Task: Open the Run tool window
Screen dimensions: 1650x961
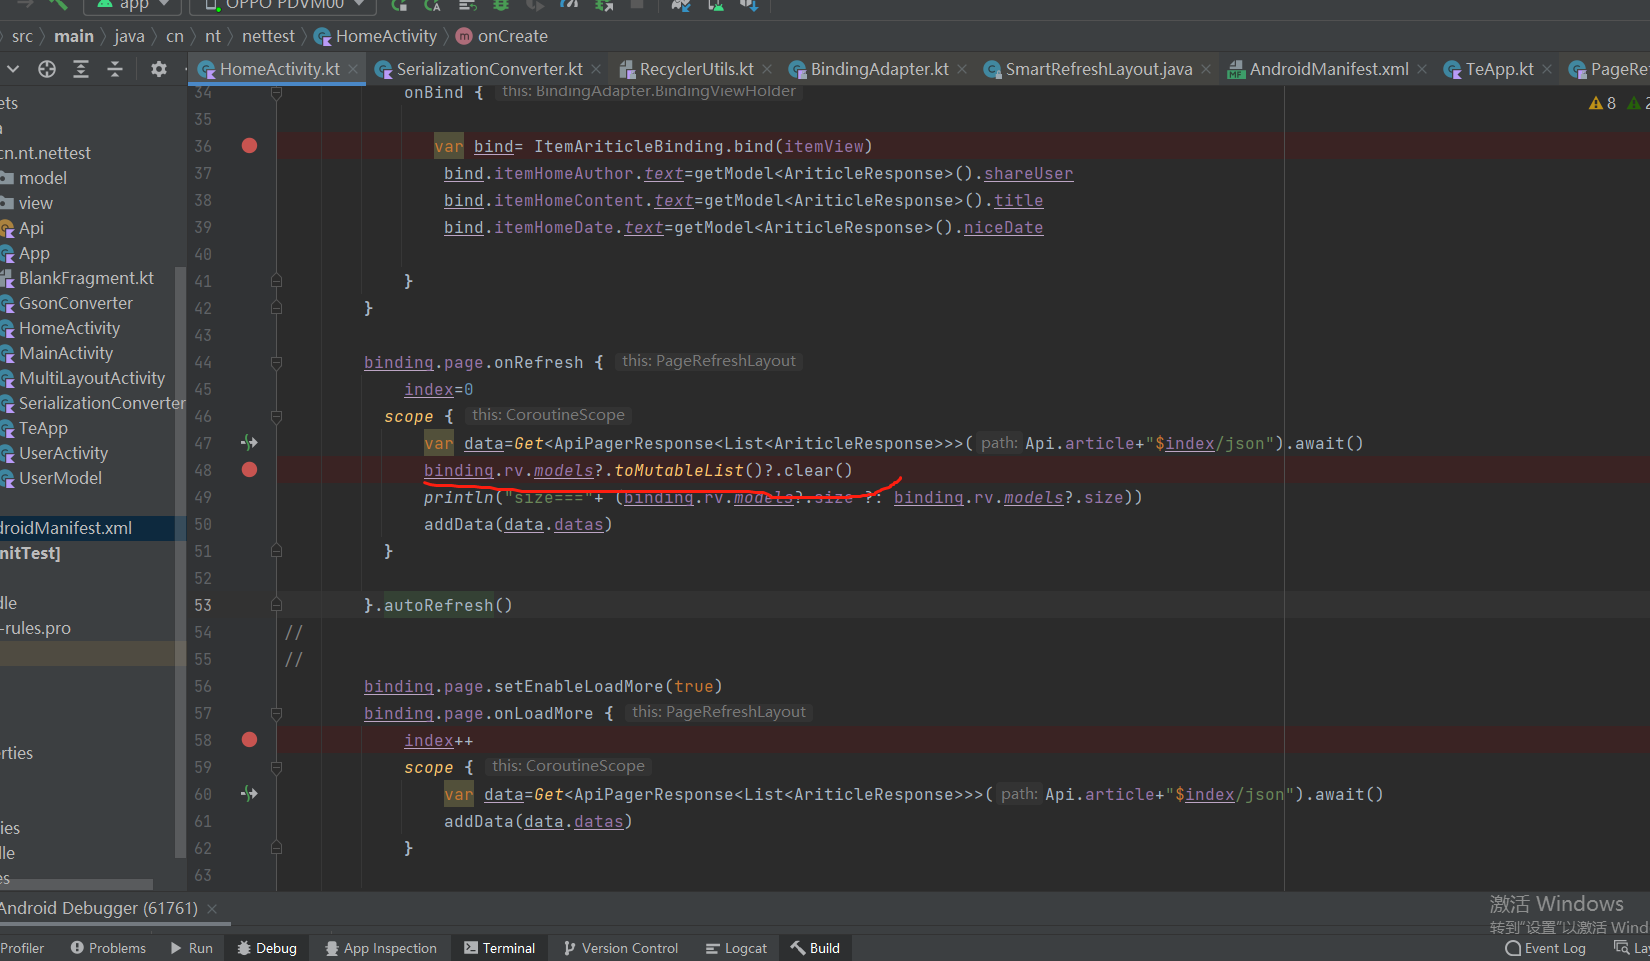Action: coord(191,948)
